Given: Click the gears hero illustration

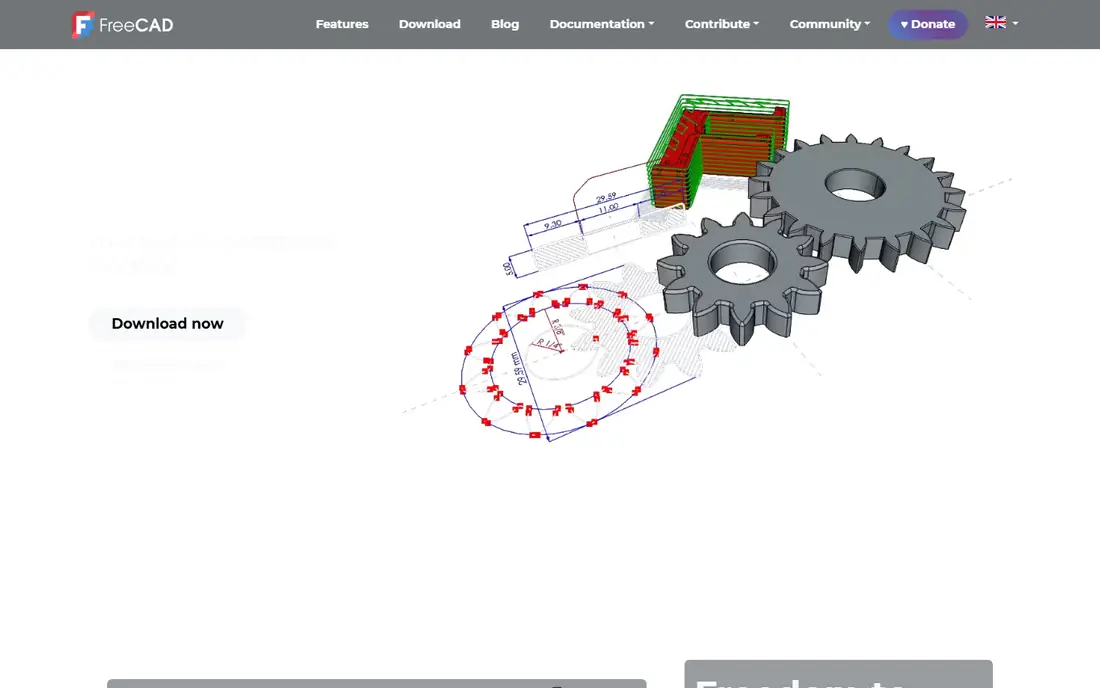Looking at the screenshot, I should [x=709, y=267].
